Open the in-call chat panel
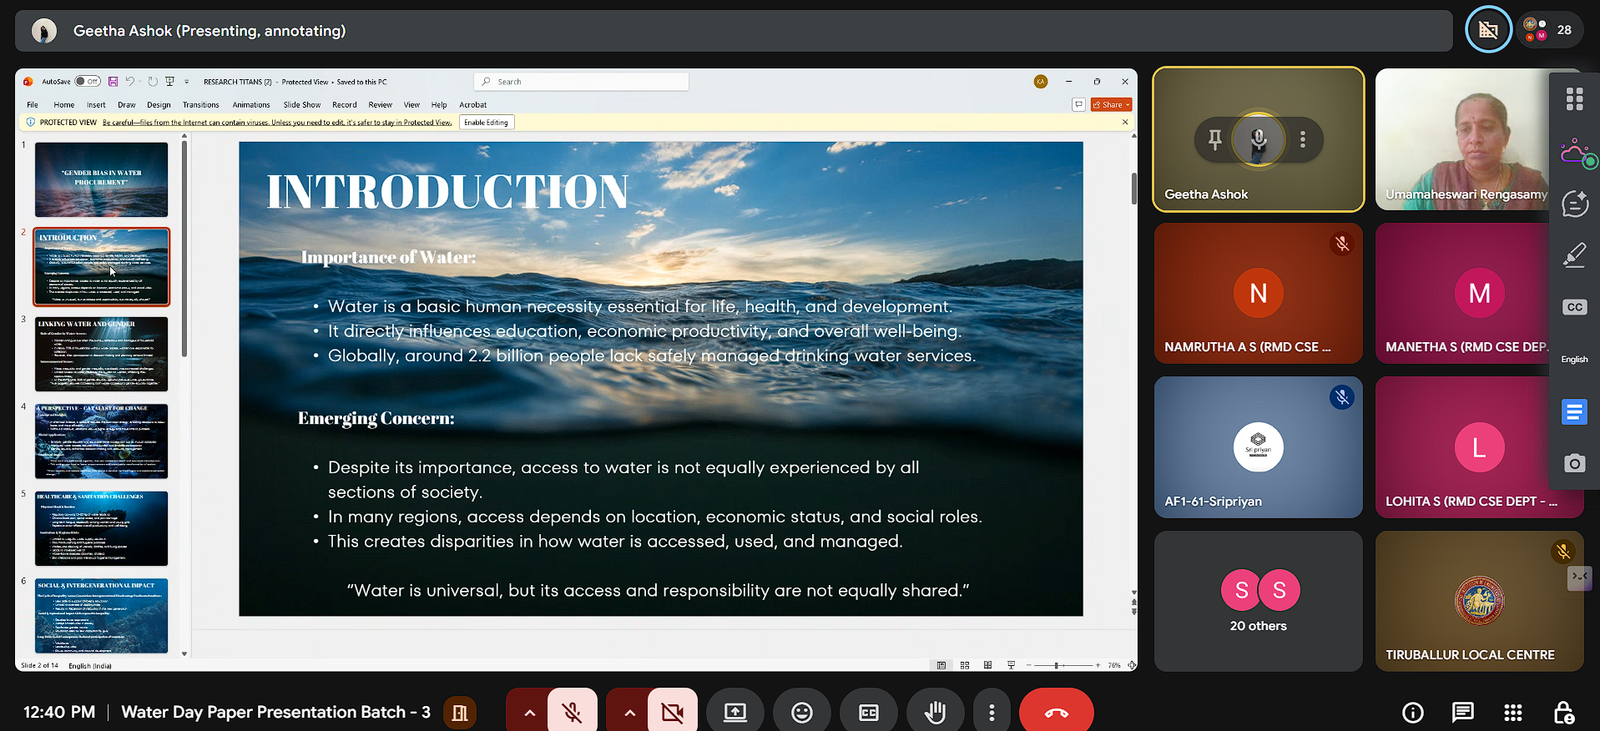 coord(1462,712)
